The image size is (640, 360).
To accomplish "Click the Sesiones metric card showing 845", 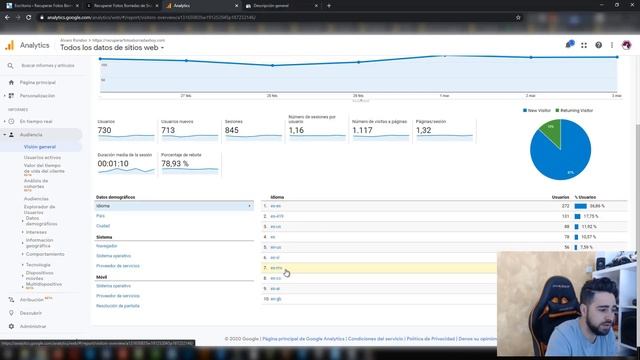I will (x=253, y=131).
